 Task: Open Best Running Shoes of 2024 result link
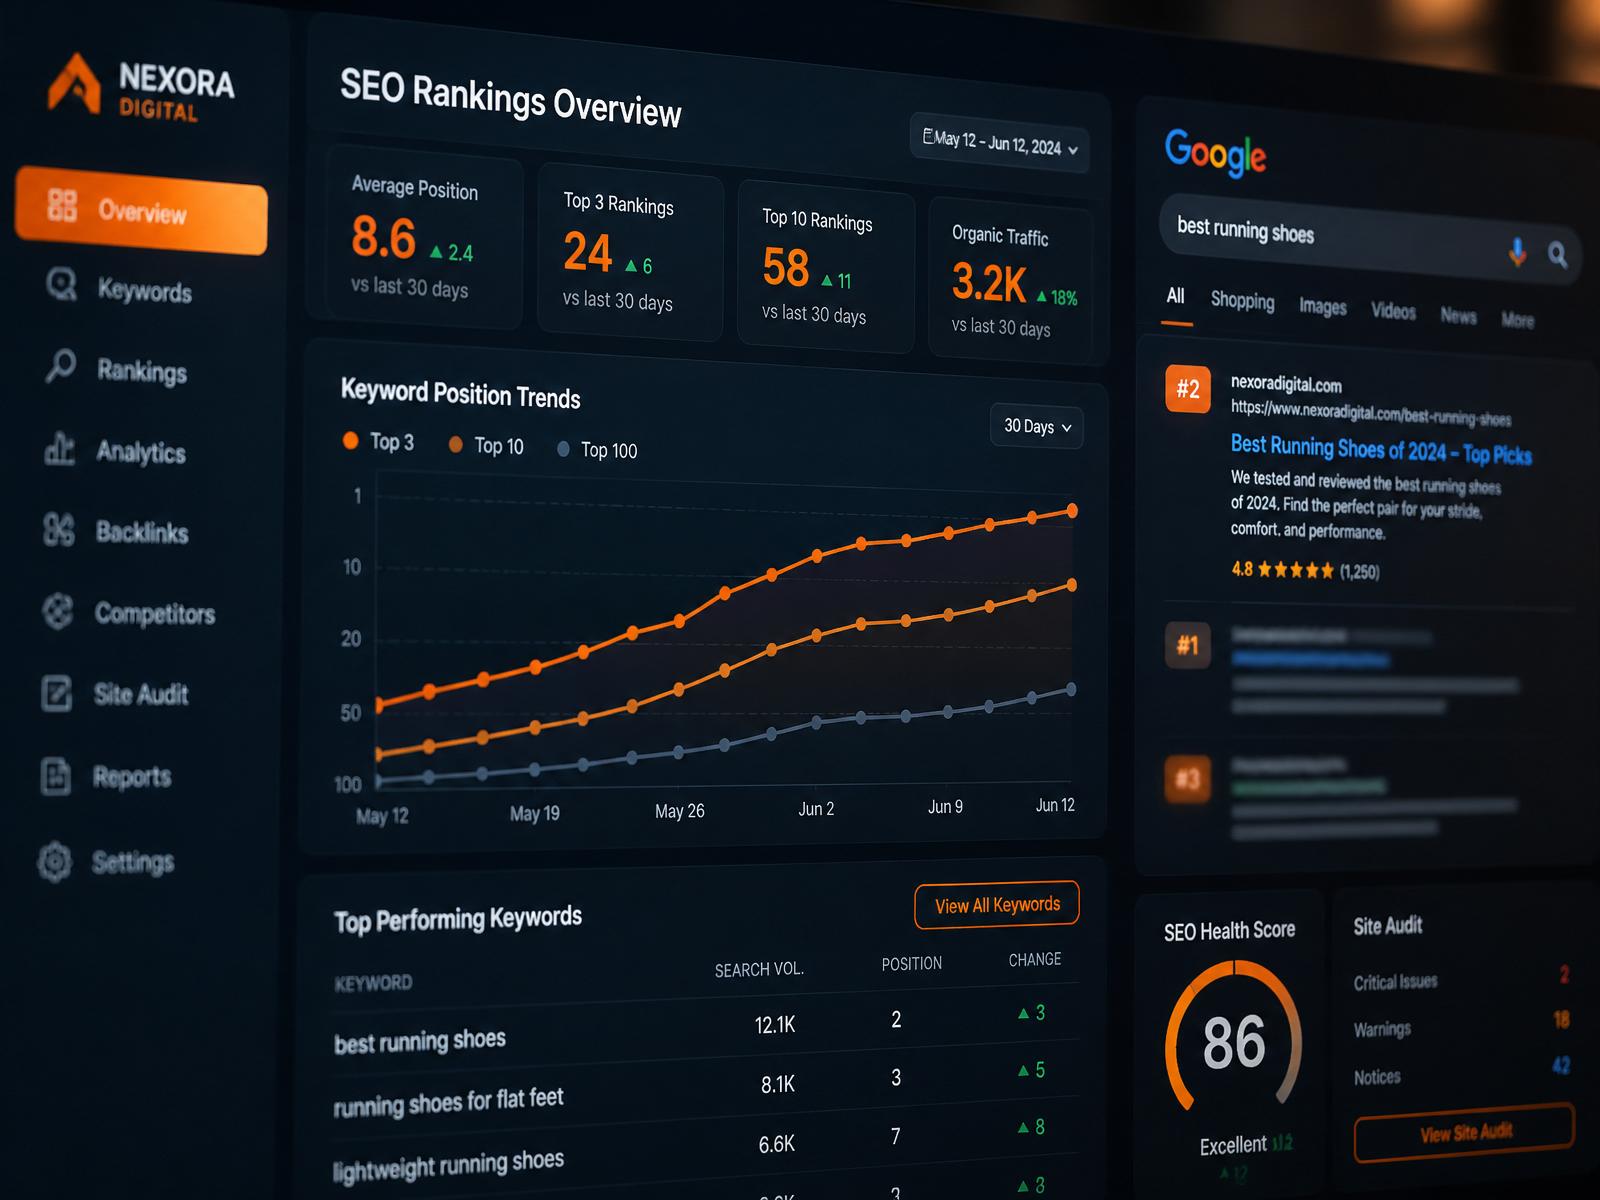[x=1380, y=449]
